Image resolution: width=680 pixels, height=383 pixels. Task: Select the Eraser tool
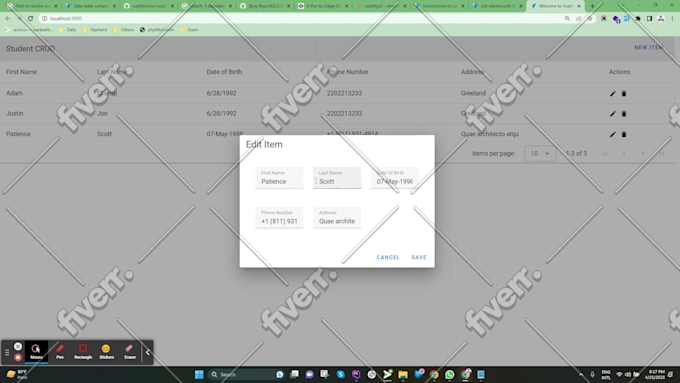(130, 352)
